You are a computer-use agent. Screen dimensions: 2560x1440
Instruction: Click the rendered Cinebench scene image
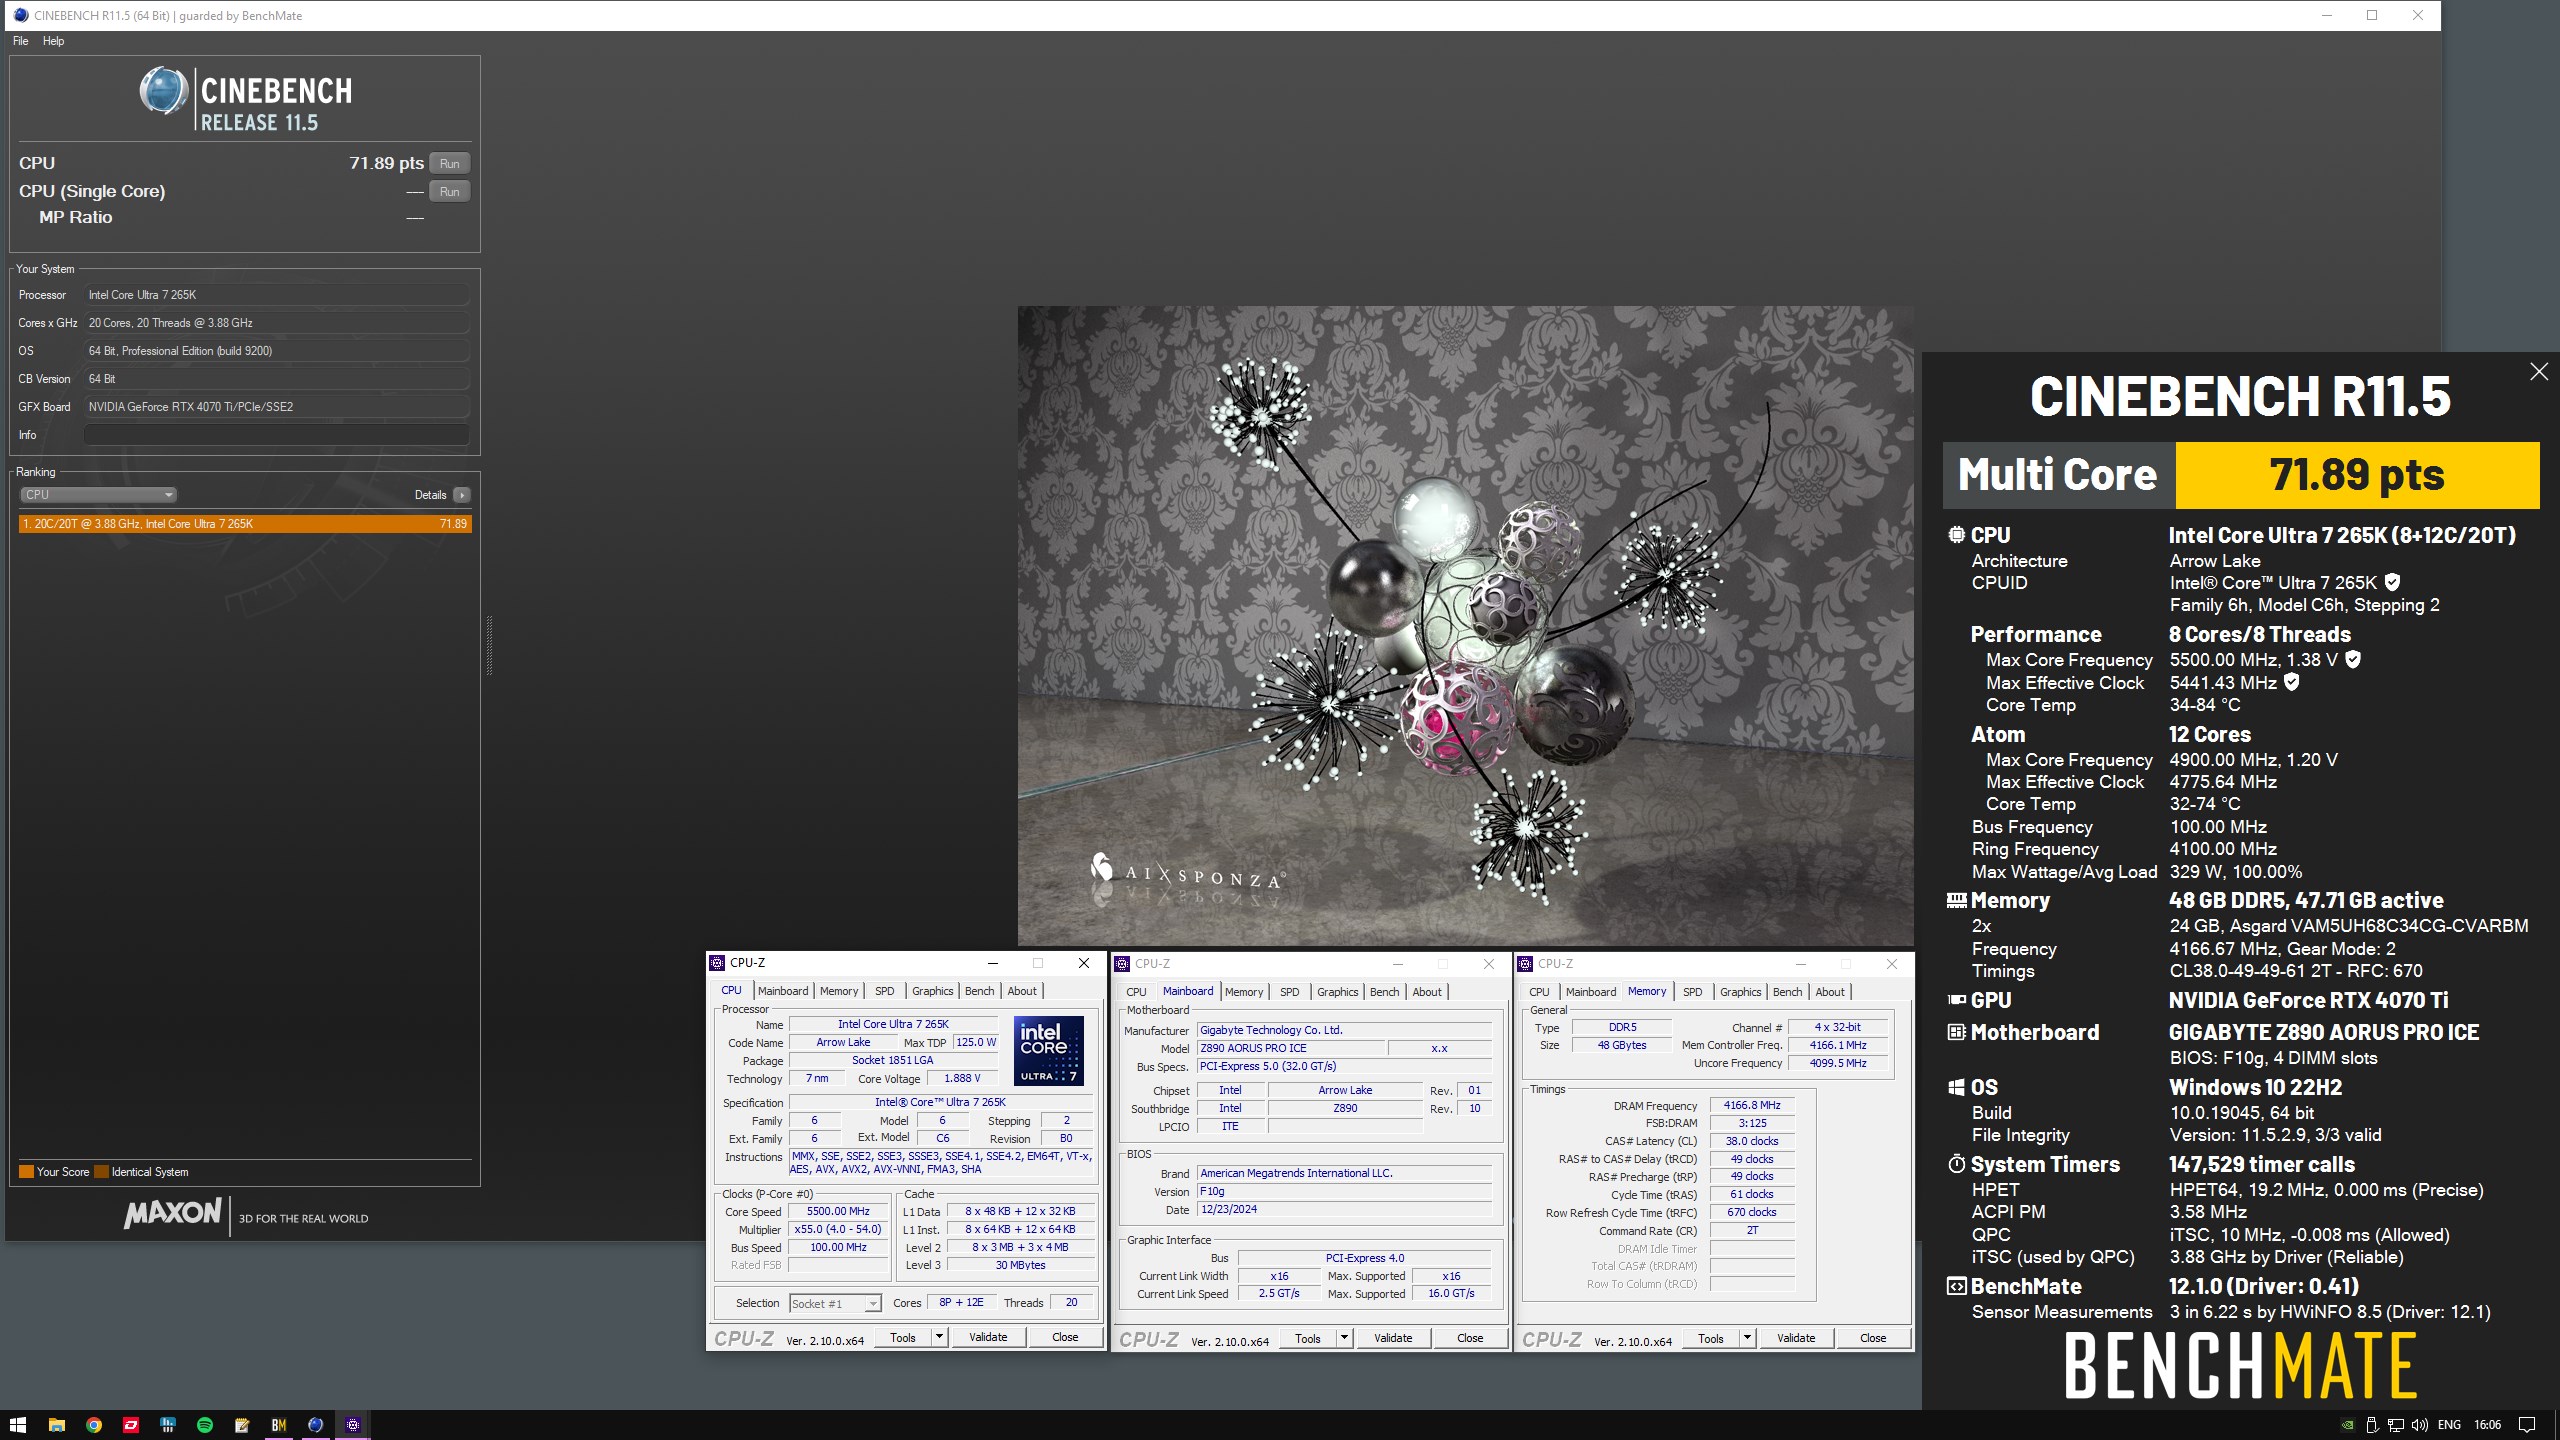coord(1466,625)
